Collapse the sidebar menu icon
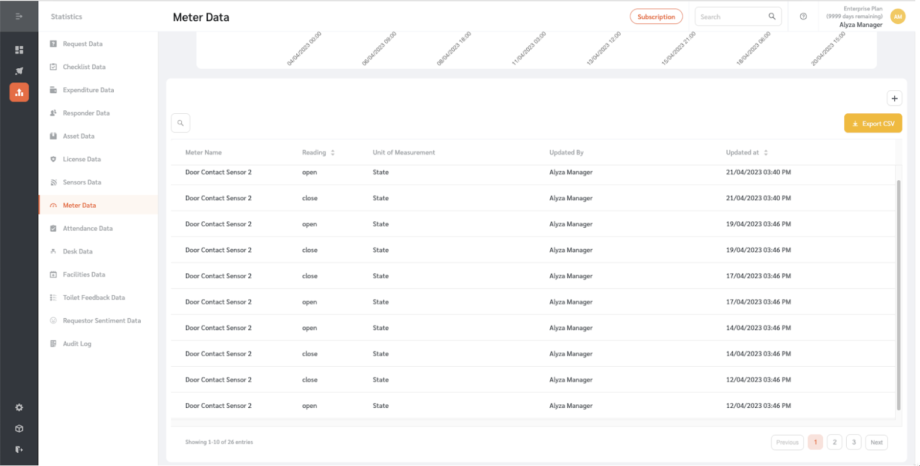 19,16
